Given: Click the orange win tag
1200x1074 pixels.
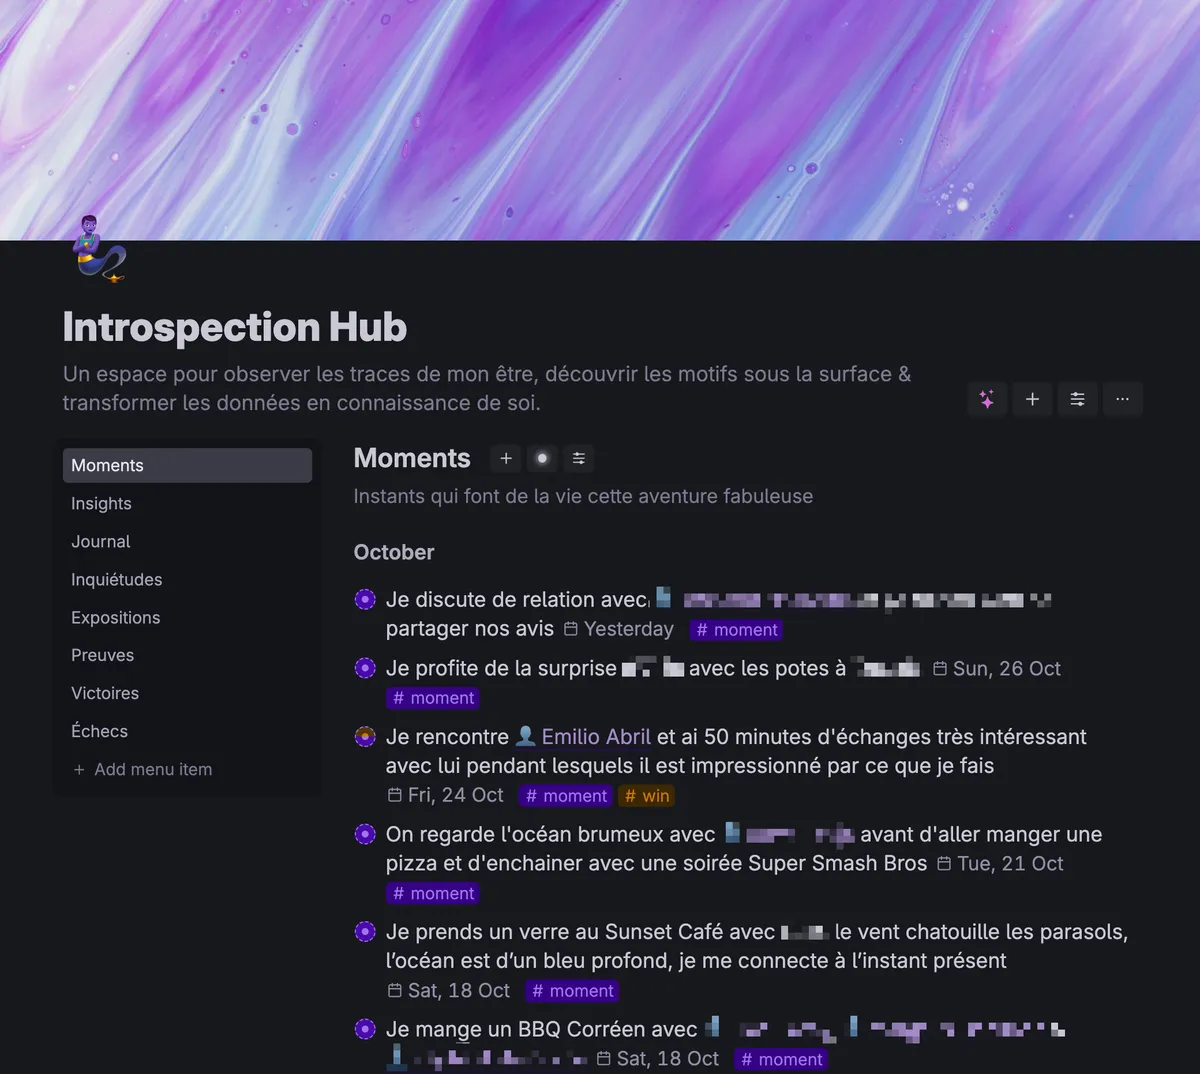Looking at the screenshot, I should pos(646,796).
